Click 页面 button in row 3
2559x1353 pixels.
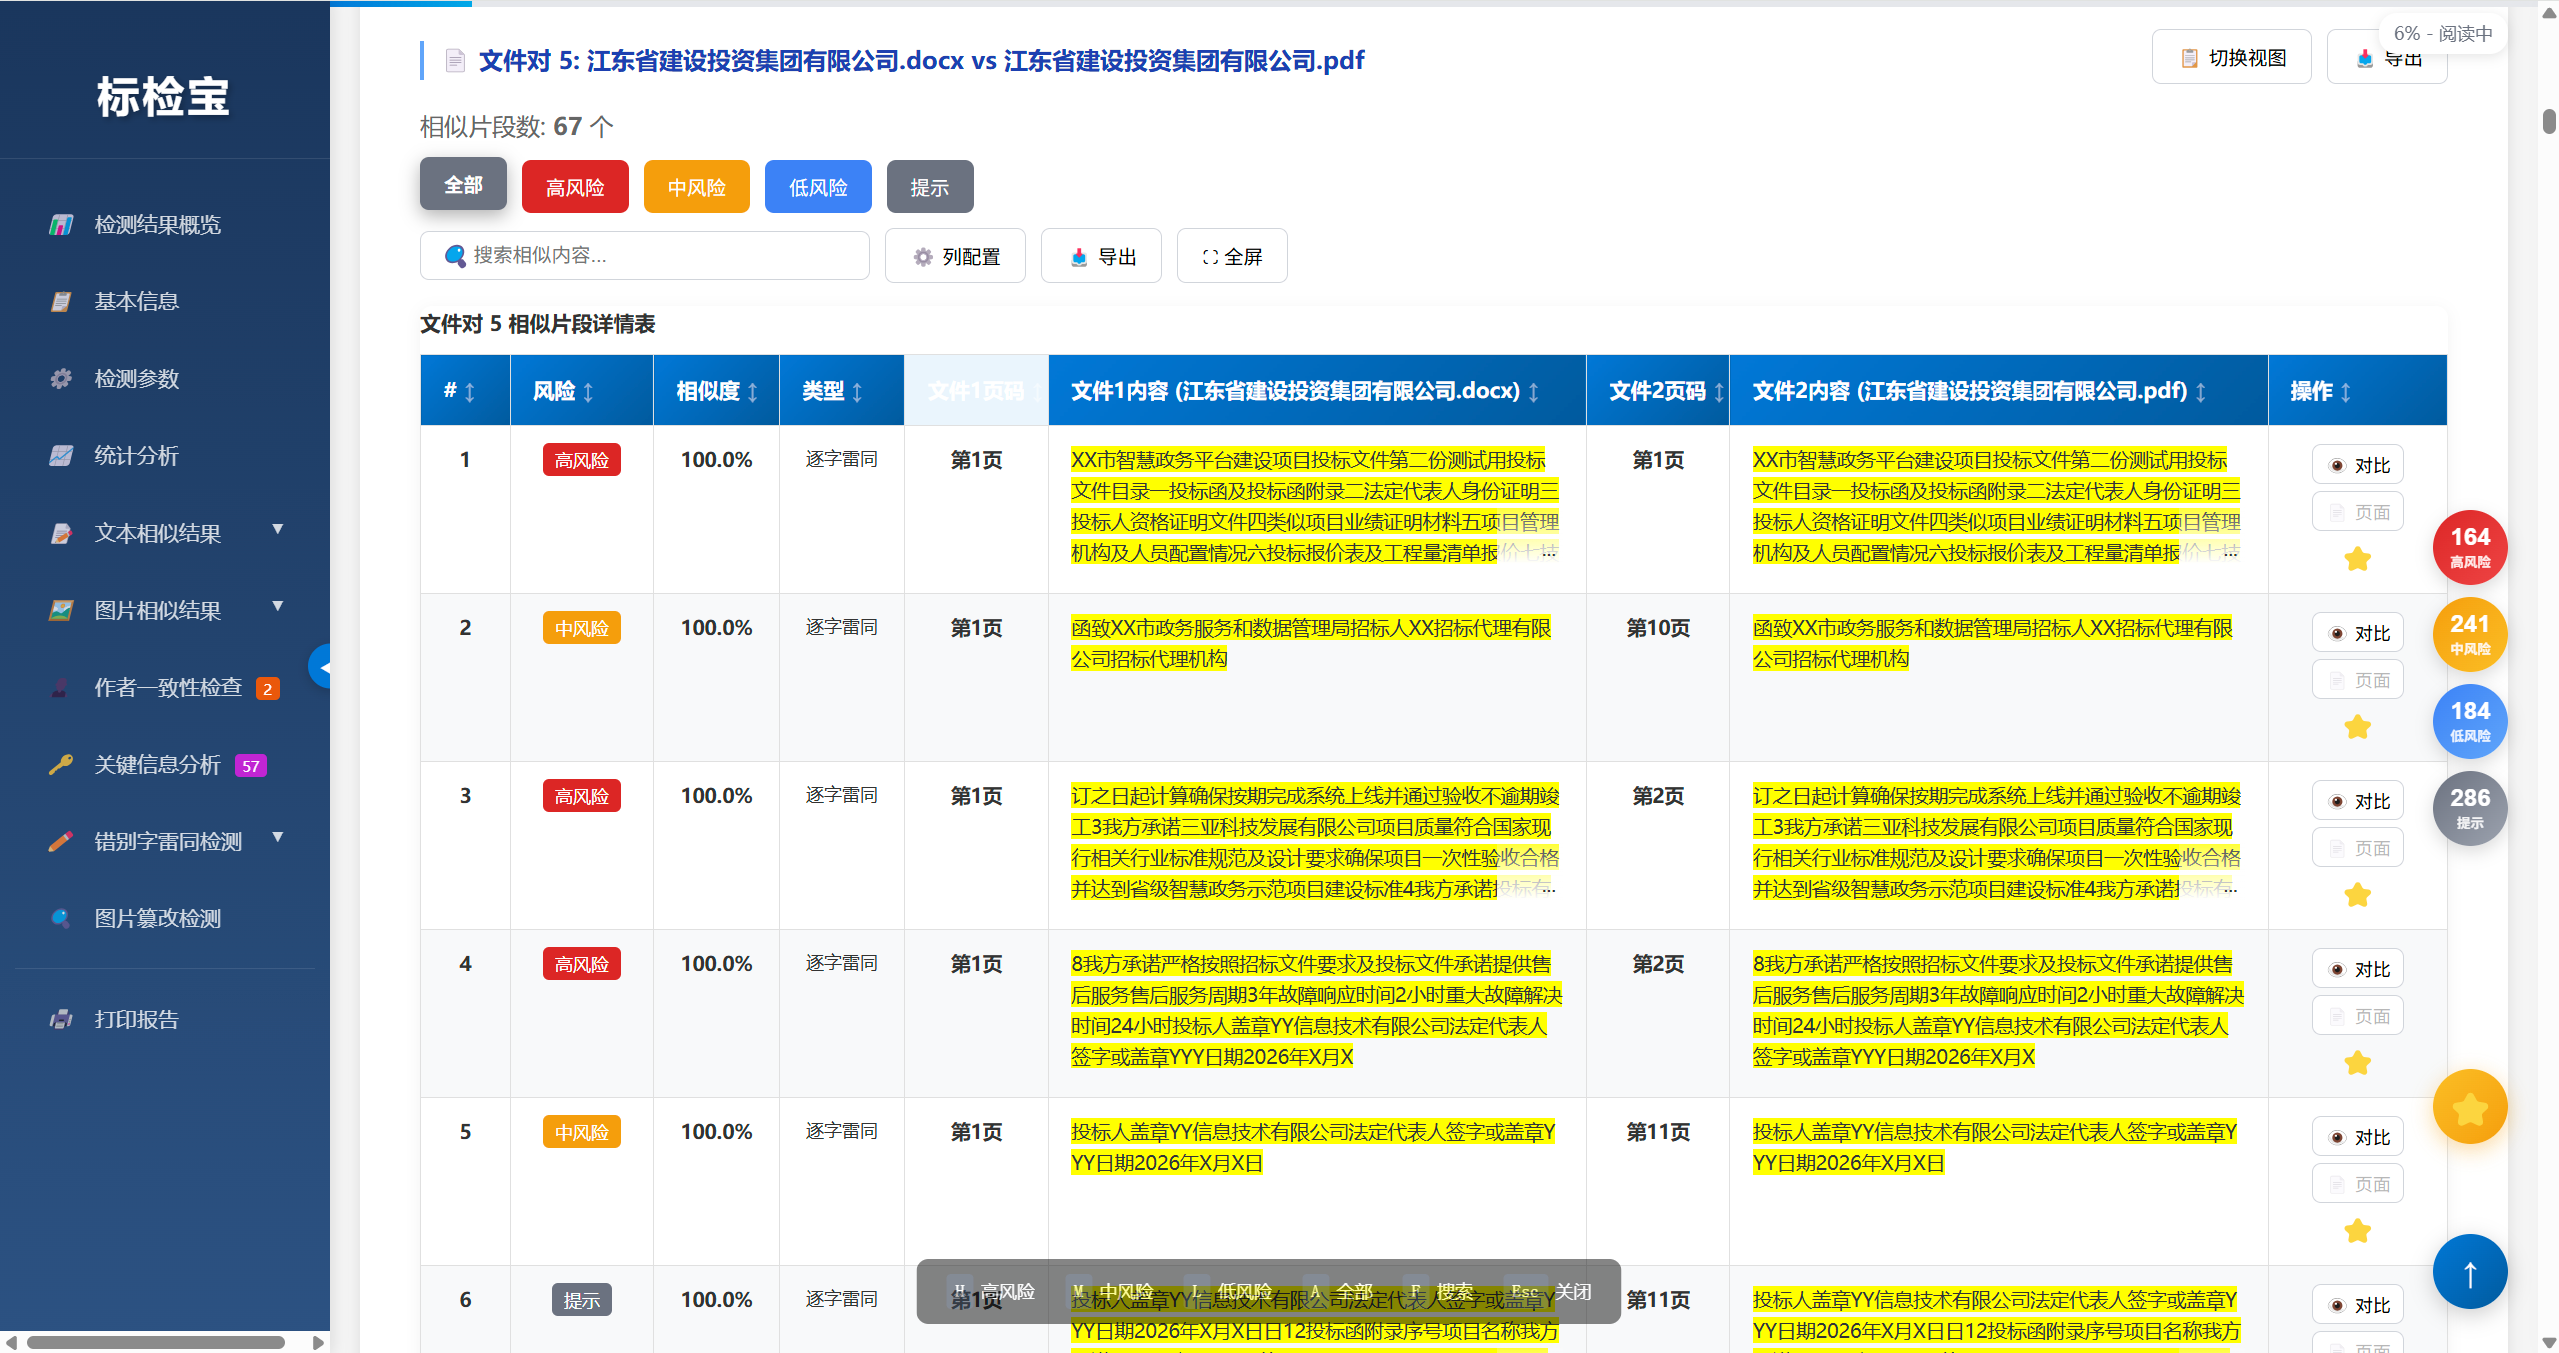[2358, 848]
